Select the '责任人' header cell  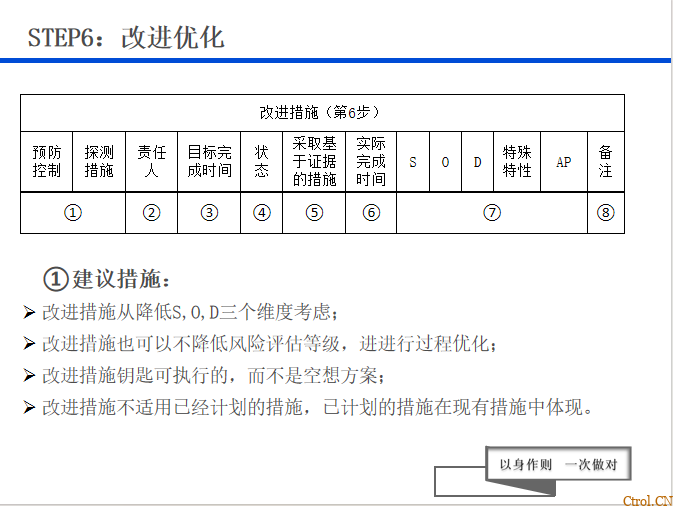(151, 161)
